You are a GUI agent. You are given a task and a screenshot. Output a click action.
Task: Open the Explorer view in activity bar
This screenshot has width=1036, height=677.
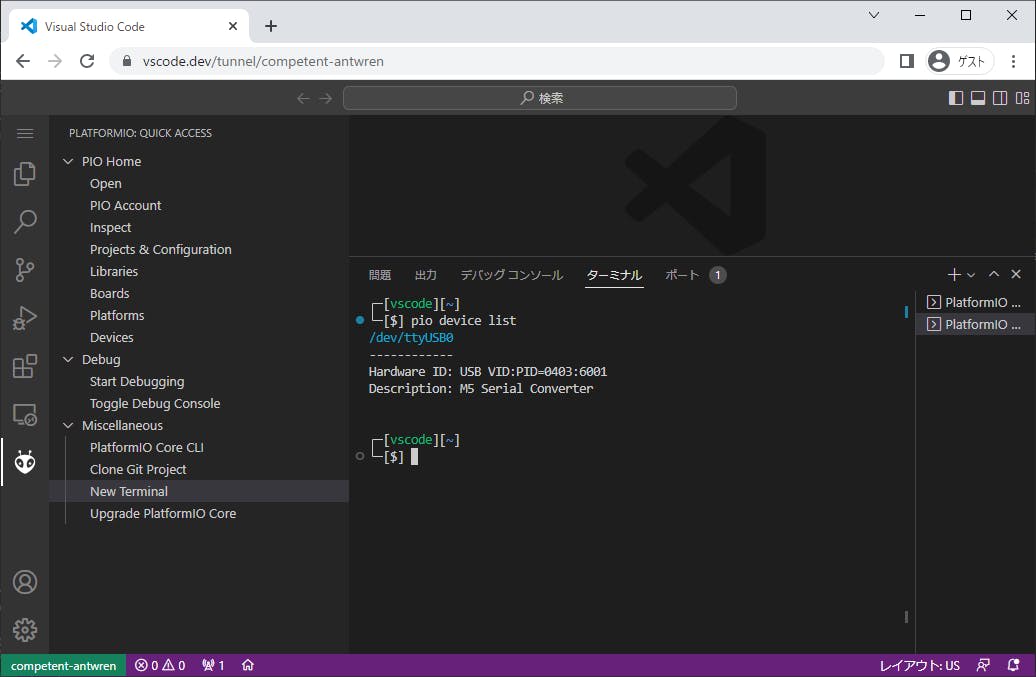(x=24, y=174)
